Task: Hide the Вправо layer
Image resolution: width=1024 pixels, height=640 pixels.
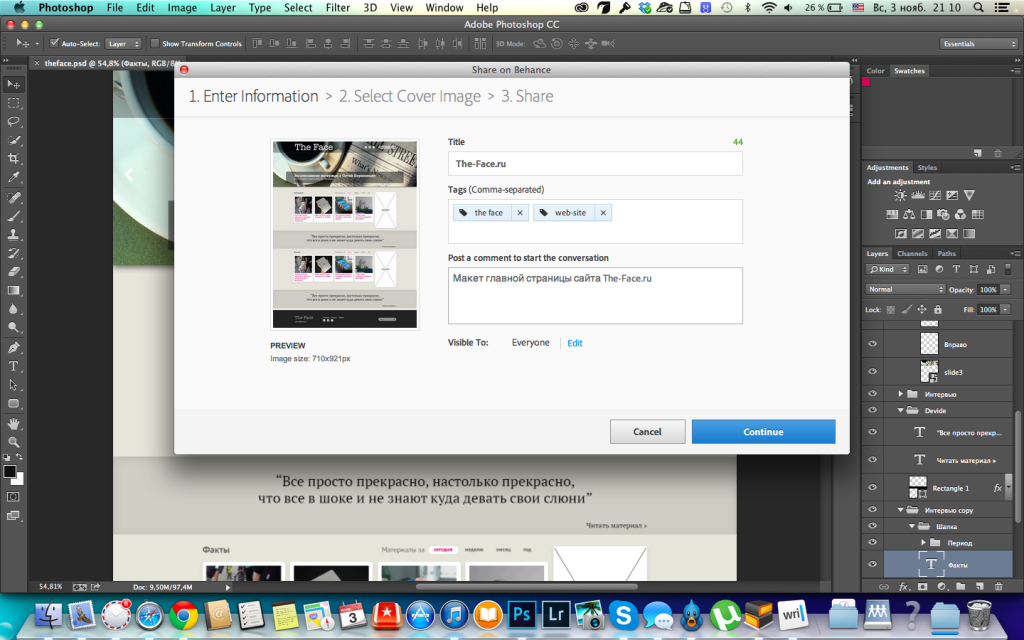Action: (872, 344)
